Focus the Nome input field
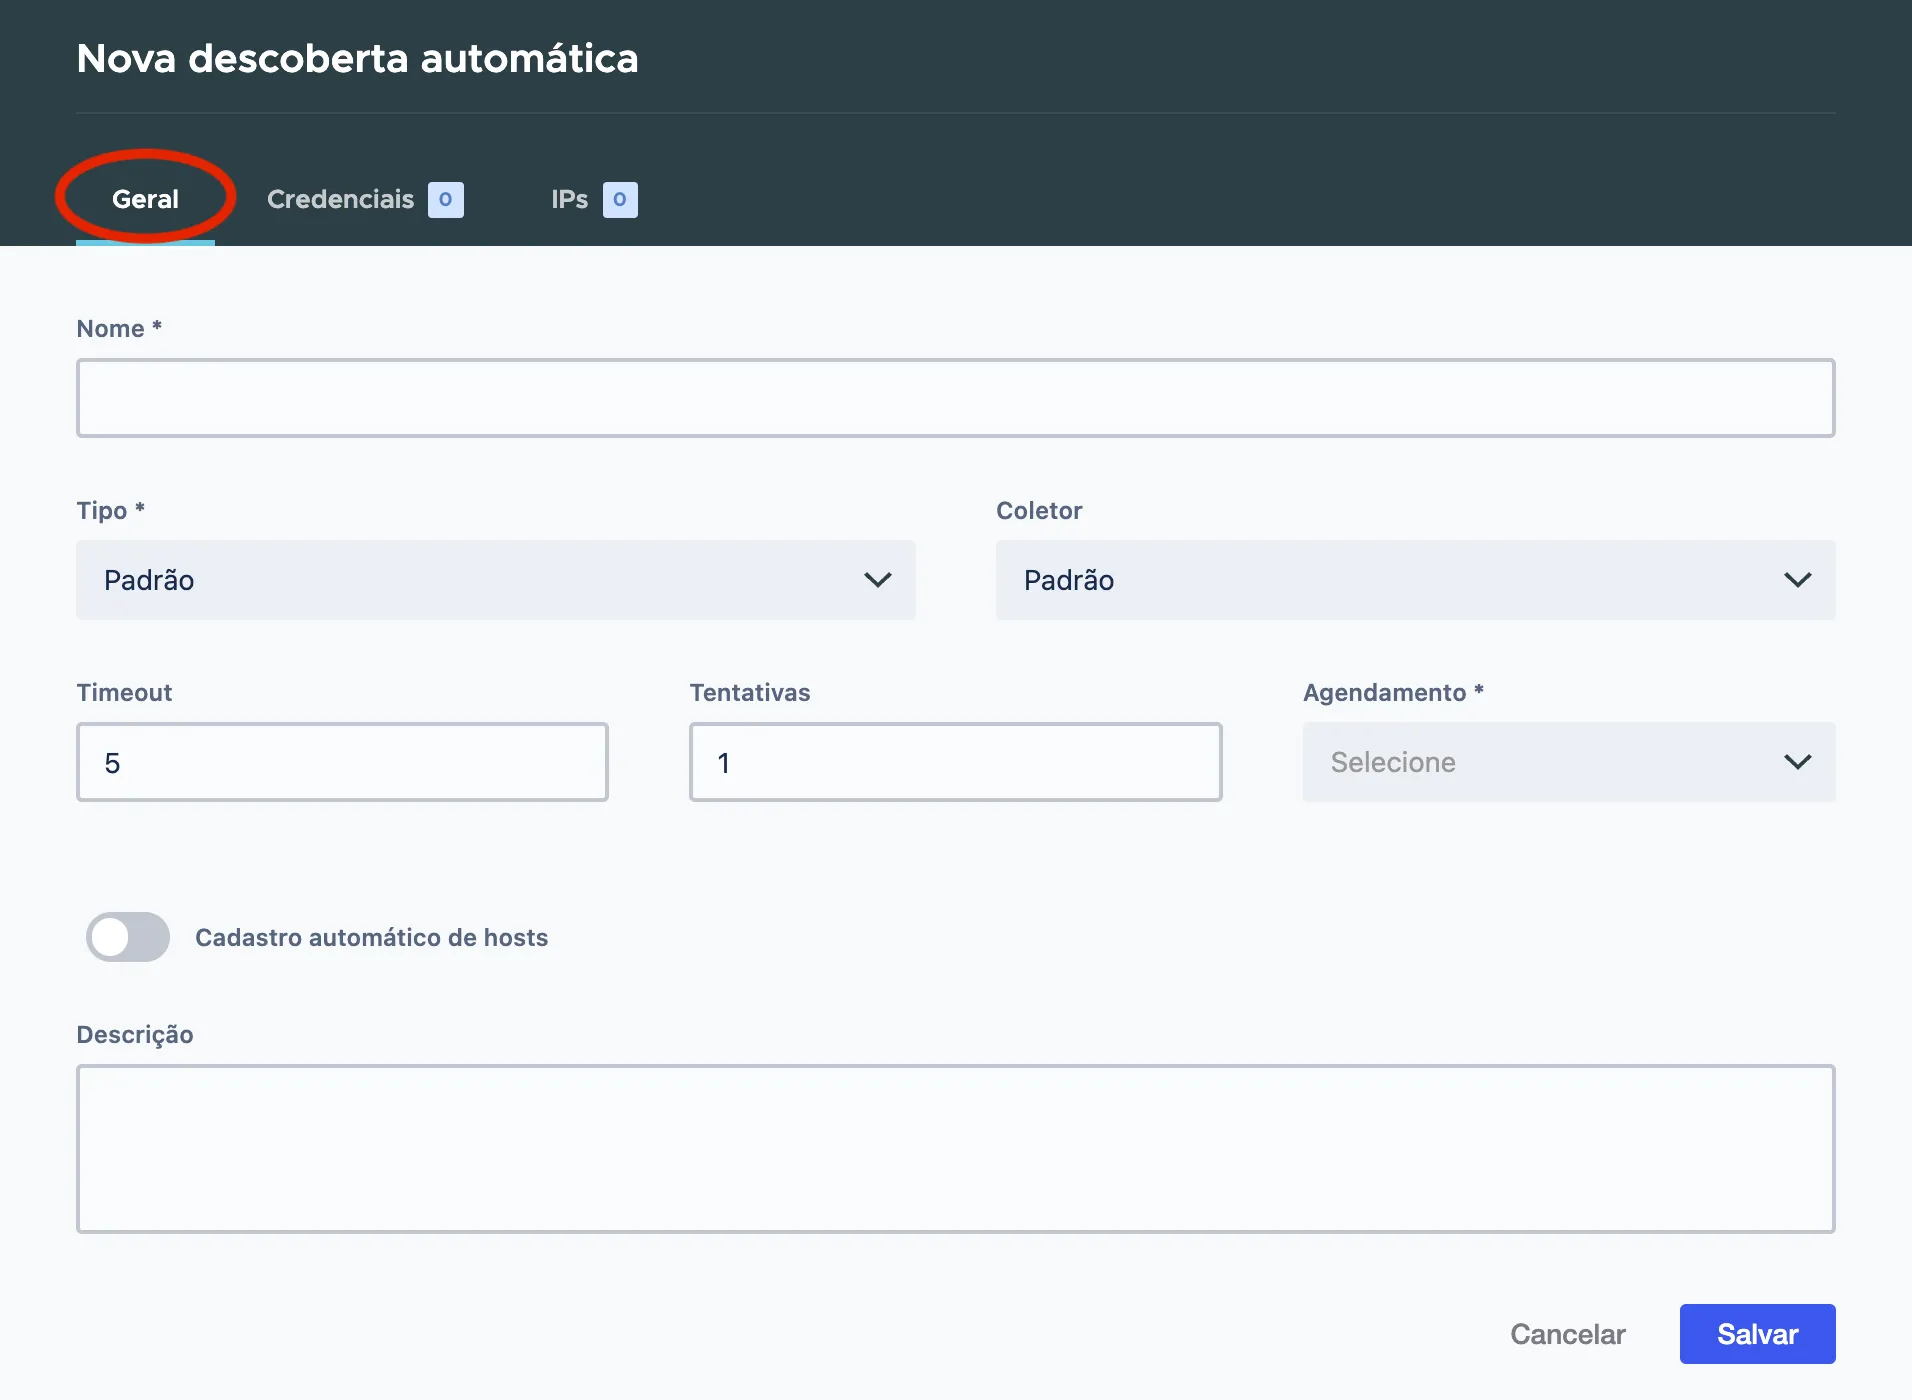The height and width of the screenshot is (1400, 1912). pyautogui.click(x=955, y=398)
